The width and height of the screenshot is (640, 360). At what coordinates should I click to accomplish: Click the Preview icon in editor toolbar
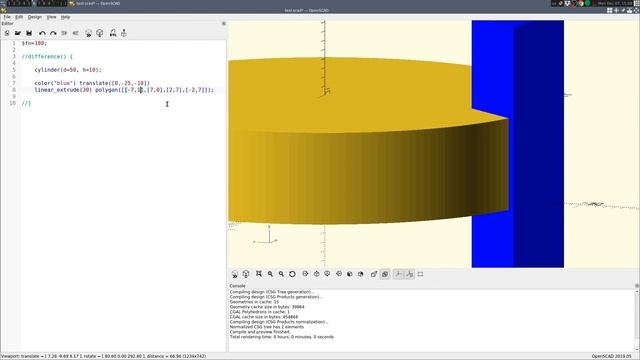89,33
